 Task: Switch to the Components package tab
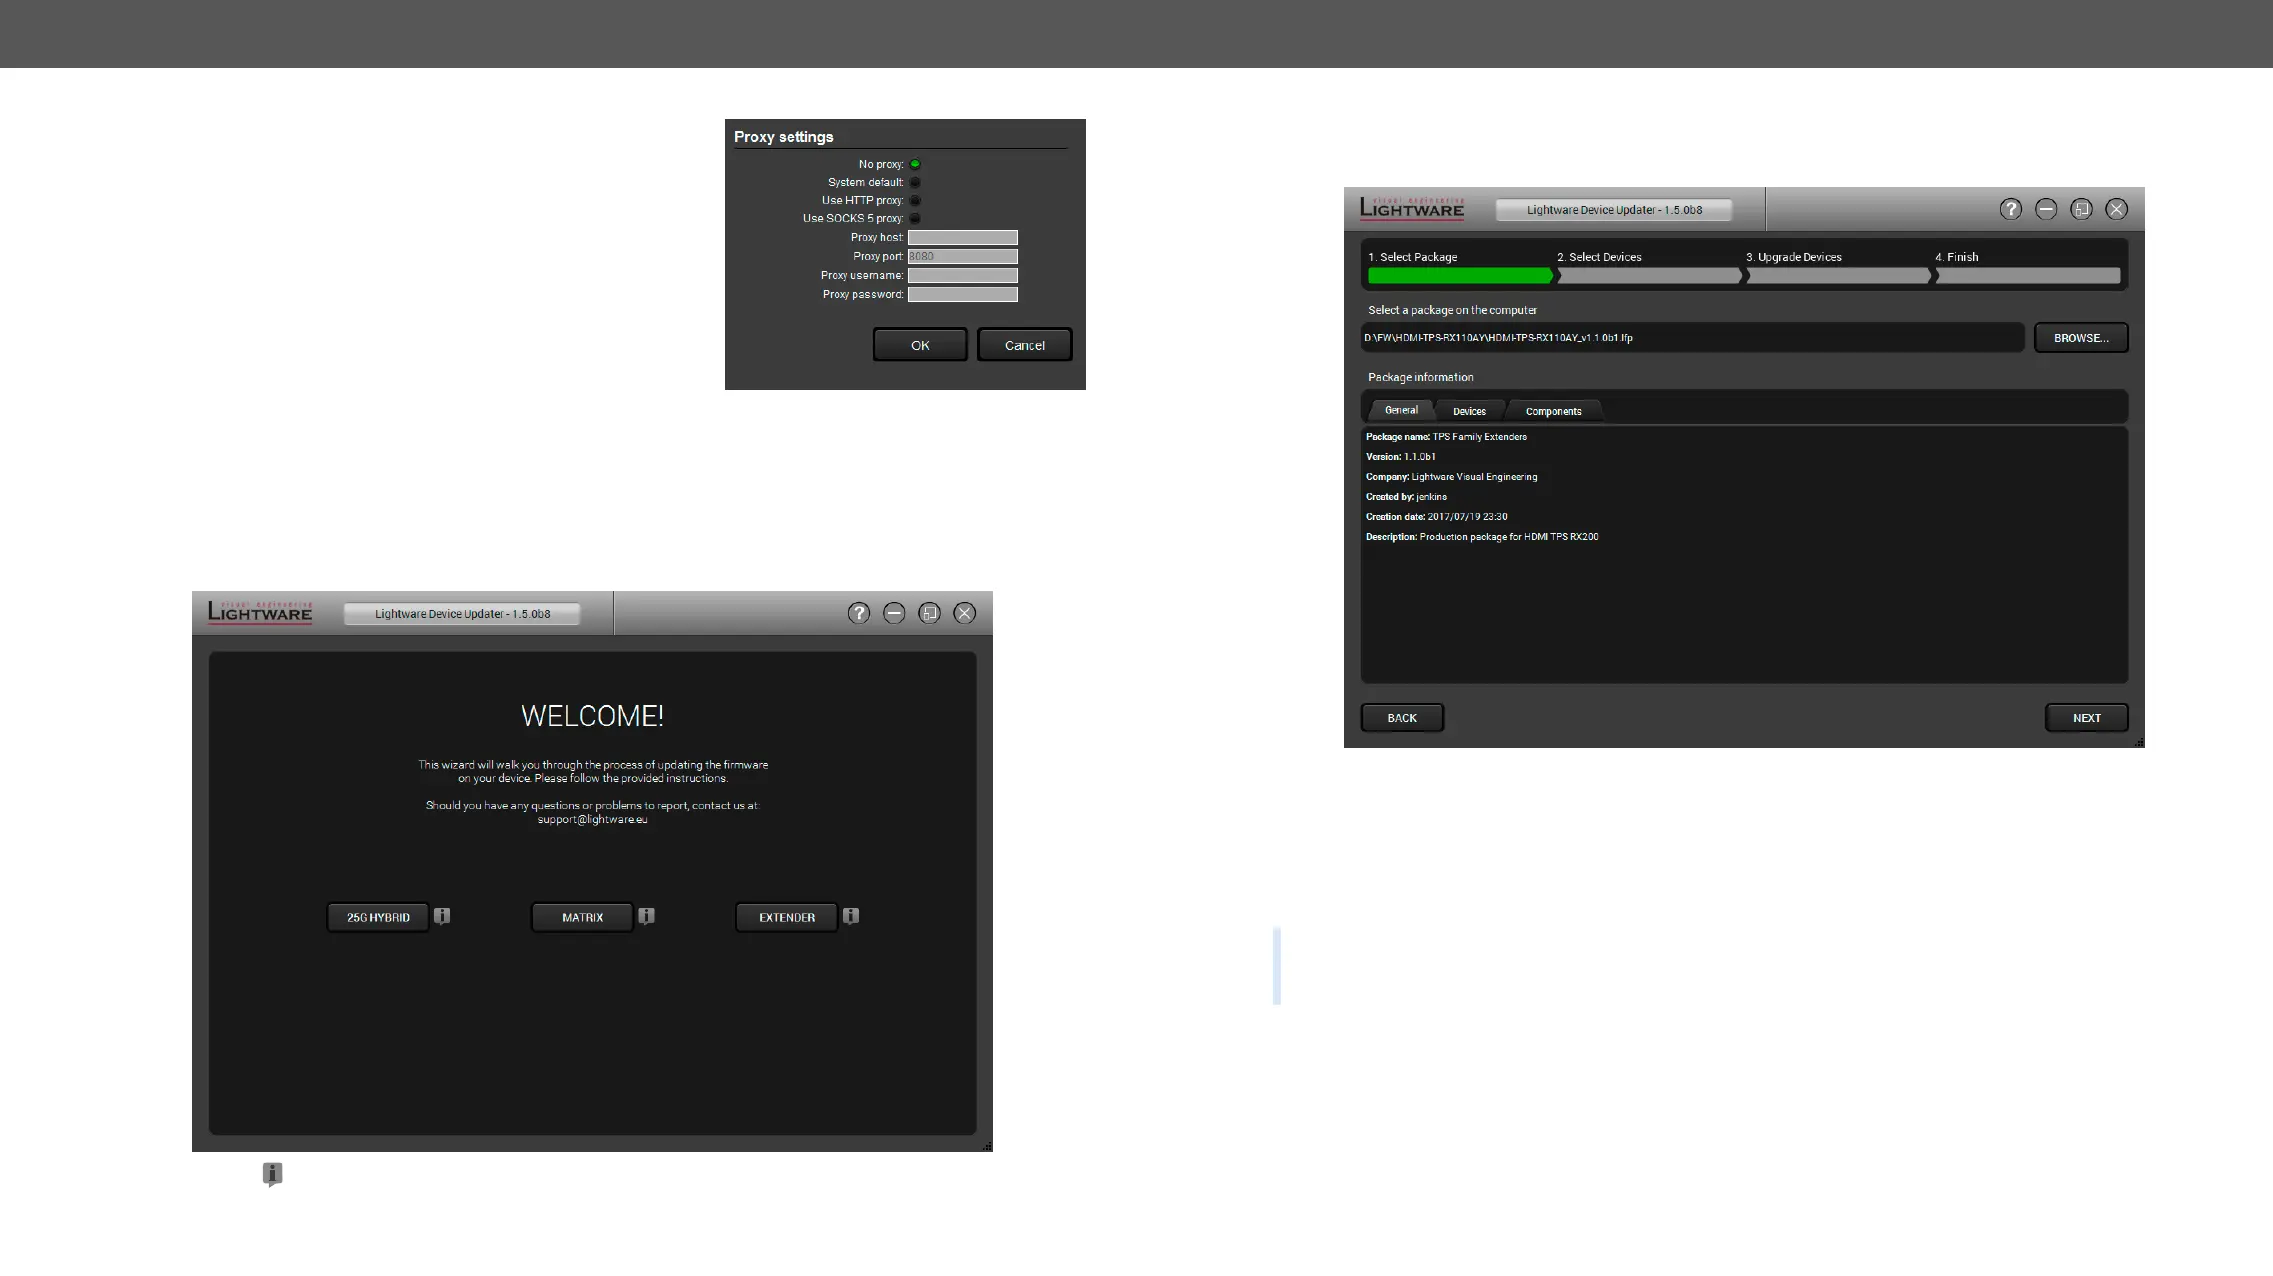coord(1553,411)
